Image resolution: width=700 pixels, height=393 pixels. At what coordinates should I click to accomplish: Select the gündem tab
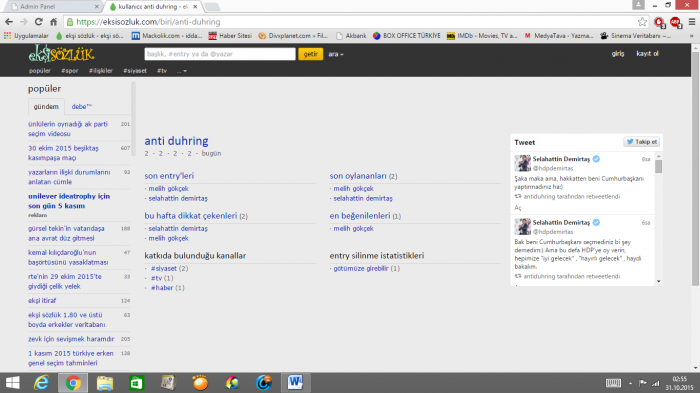46,107
